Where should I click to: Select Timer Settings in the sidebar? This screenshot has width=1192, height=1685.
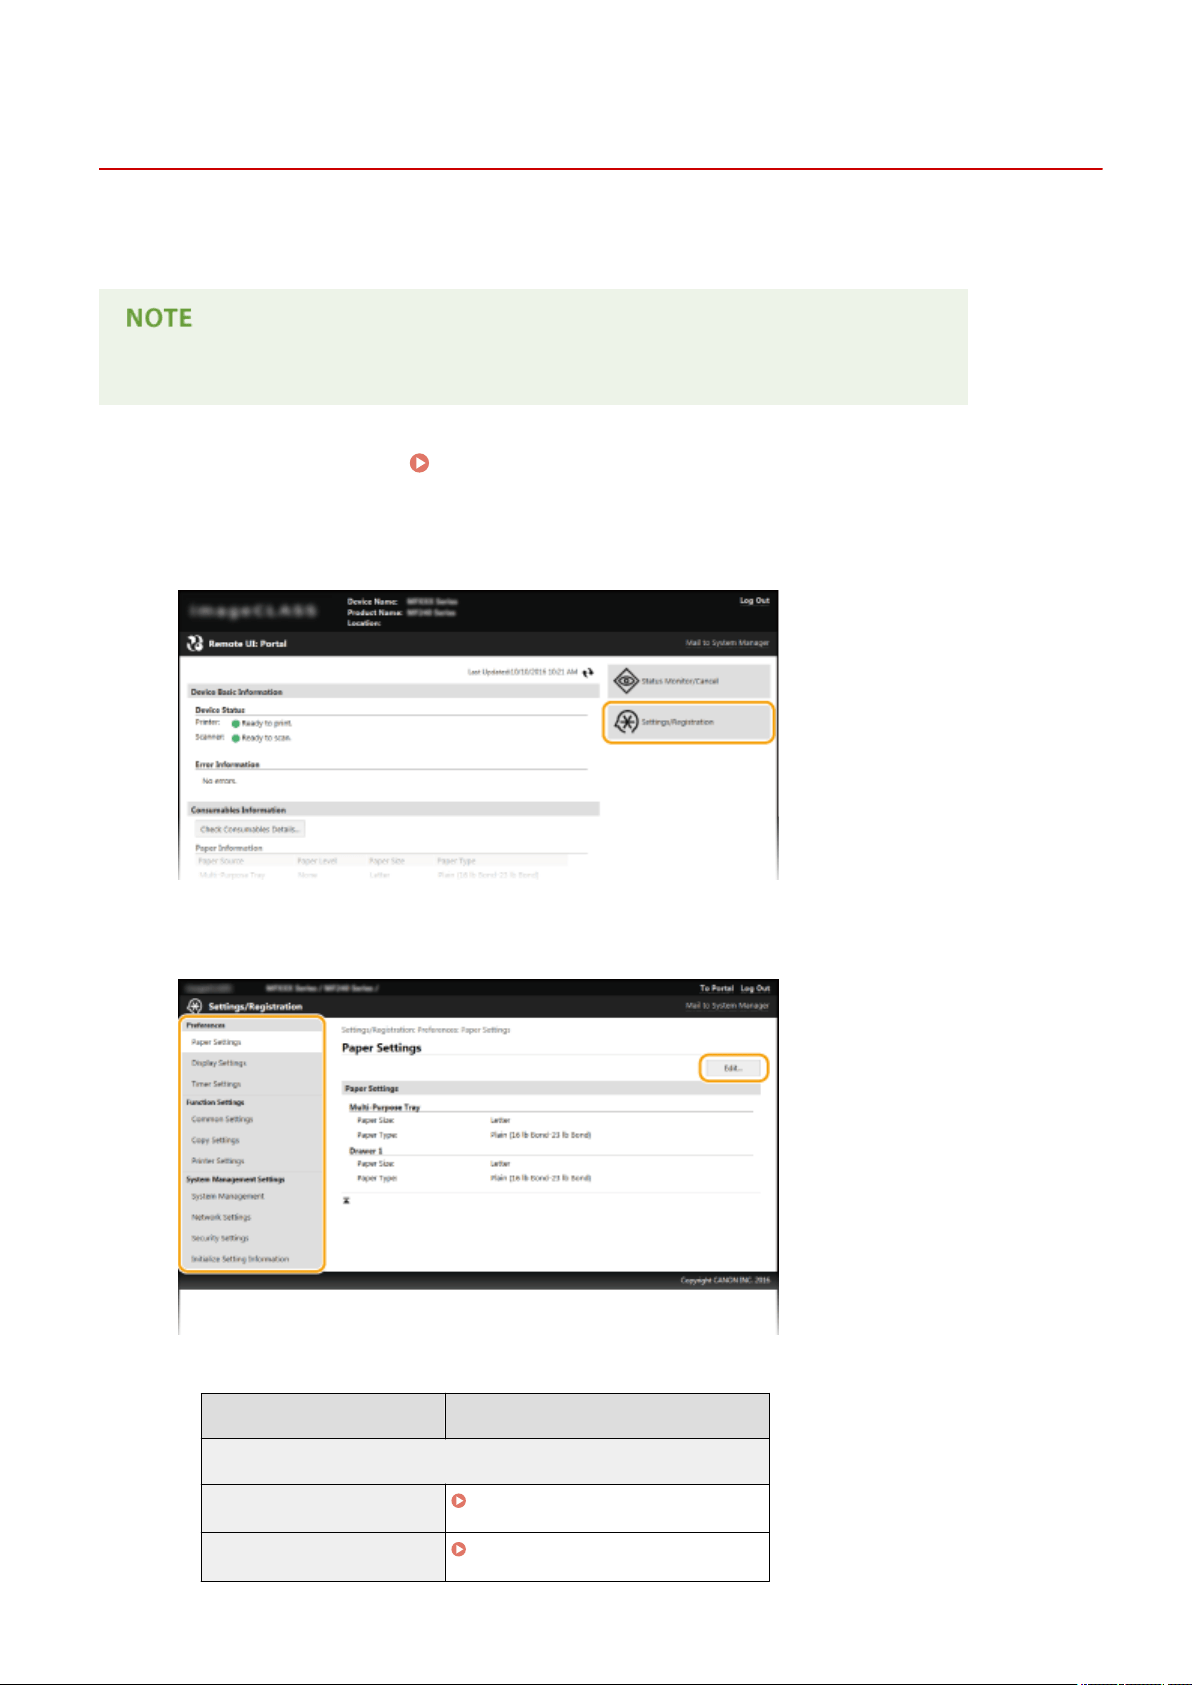pyautogui.click(x=216, y=1084)
